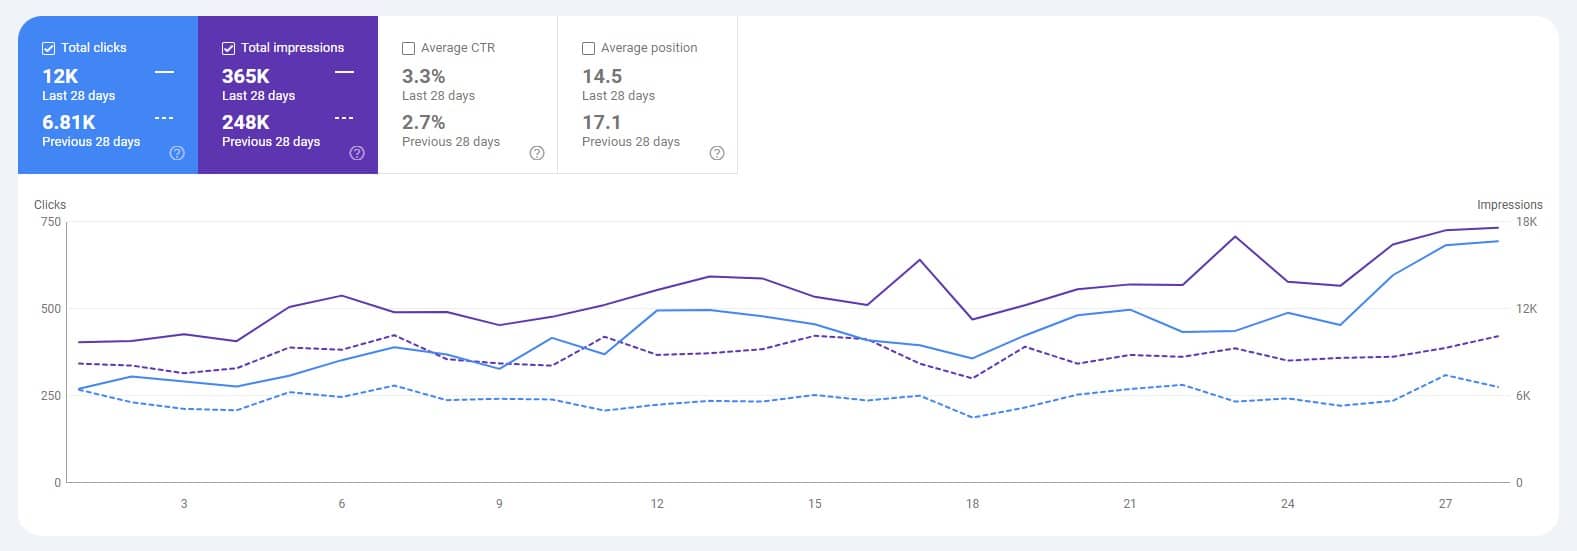This screenshot has width=1577, height=551.
Task: Click the 500 clicks axis label
Action: pyautogui.click(x=51, y=309)
